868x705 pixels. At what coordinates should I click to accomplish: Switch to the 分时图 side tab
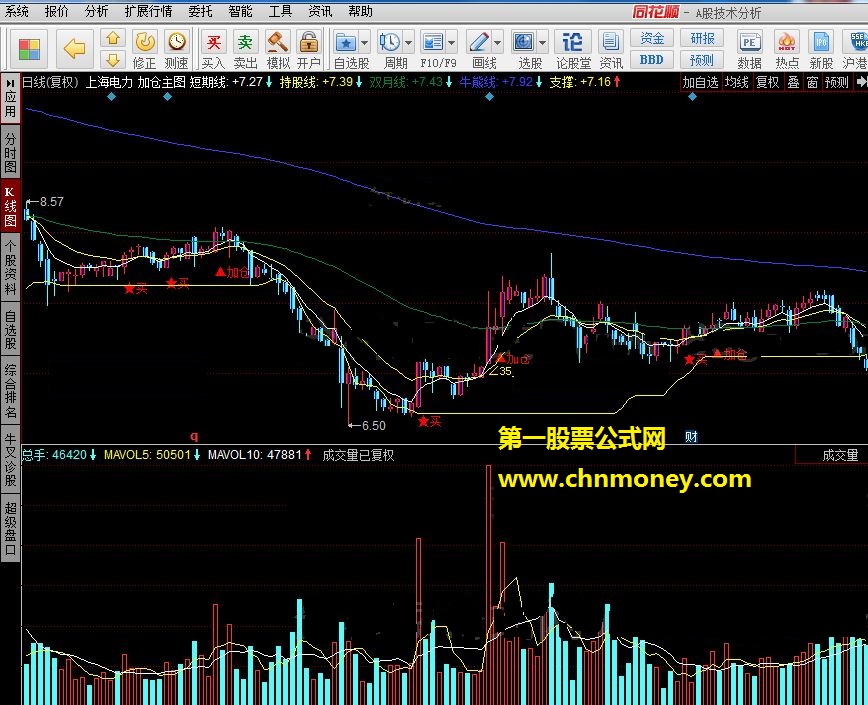[10, 152]
